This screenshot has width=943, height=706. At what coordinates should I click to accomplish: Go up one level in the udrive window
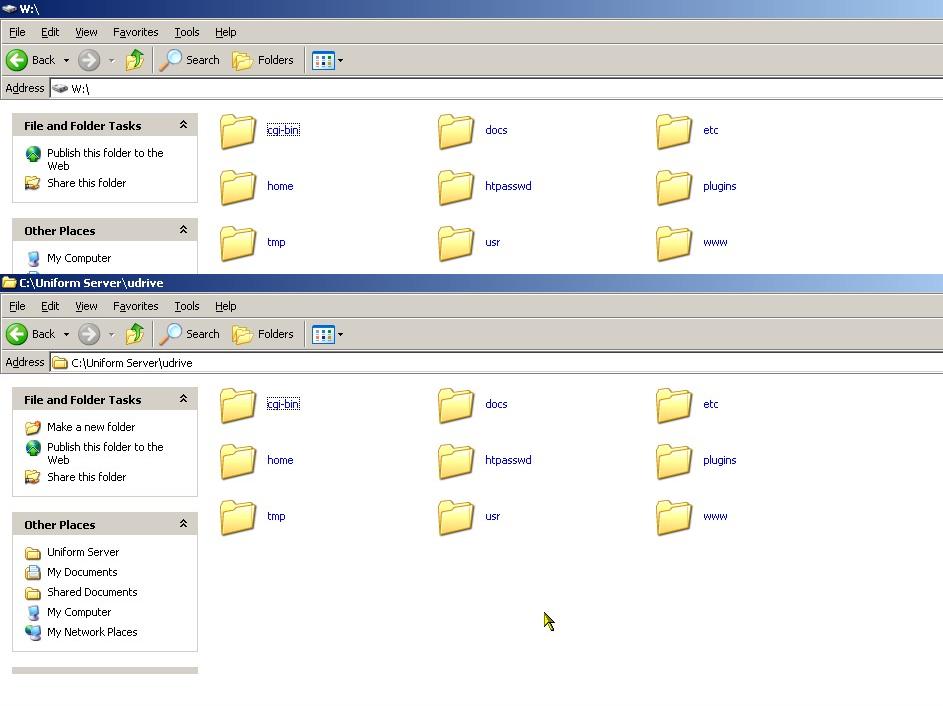135,334
